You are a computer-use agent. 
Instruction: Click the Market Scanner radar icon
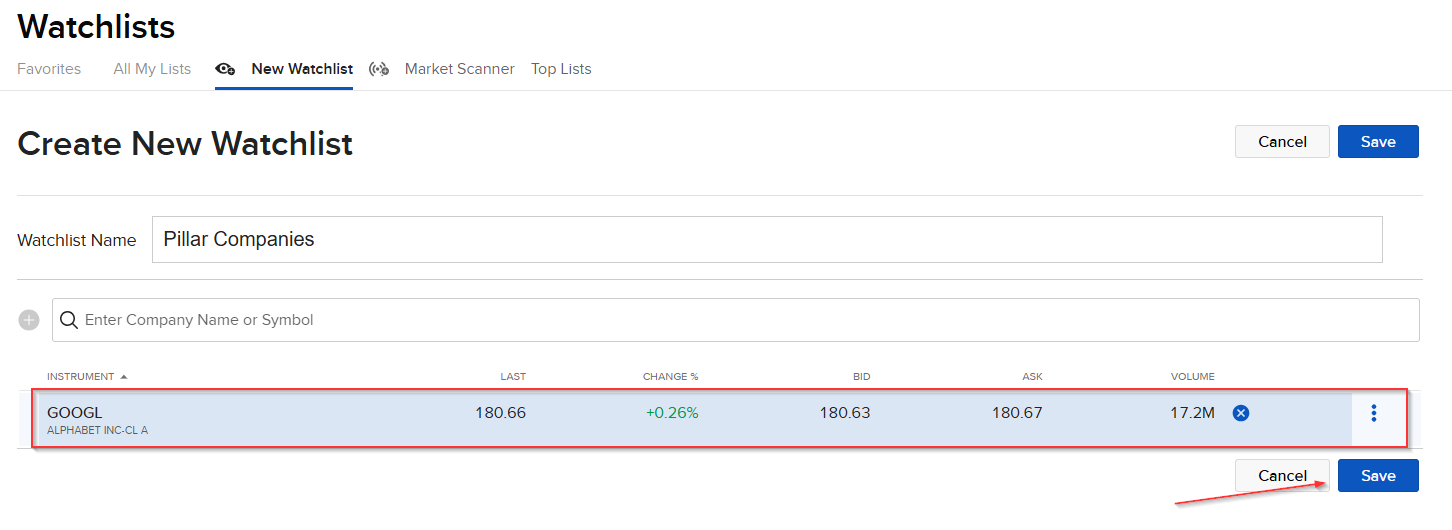click(x=379, y=69)
